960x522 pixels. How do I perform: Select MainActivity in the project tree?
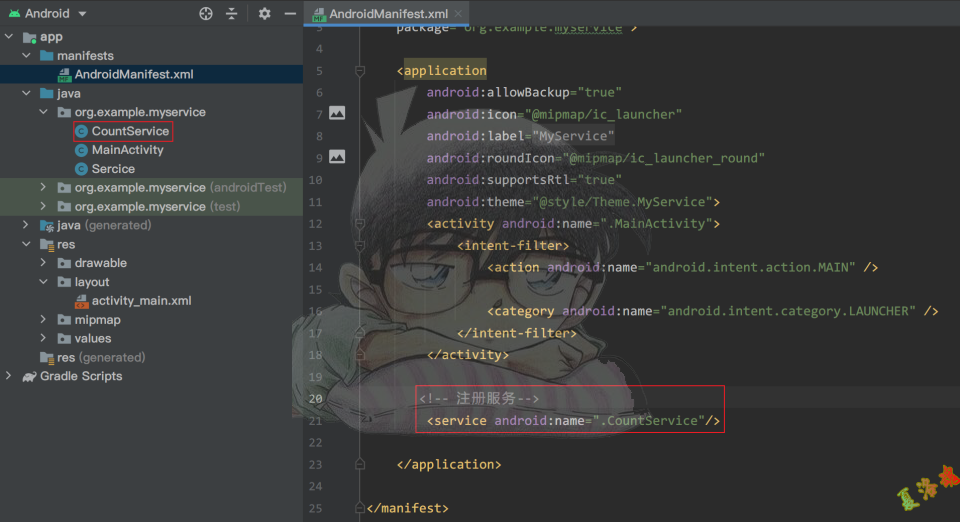click(x=127, y=150)
